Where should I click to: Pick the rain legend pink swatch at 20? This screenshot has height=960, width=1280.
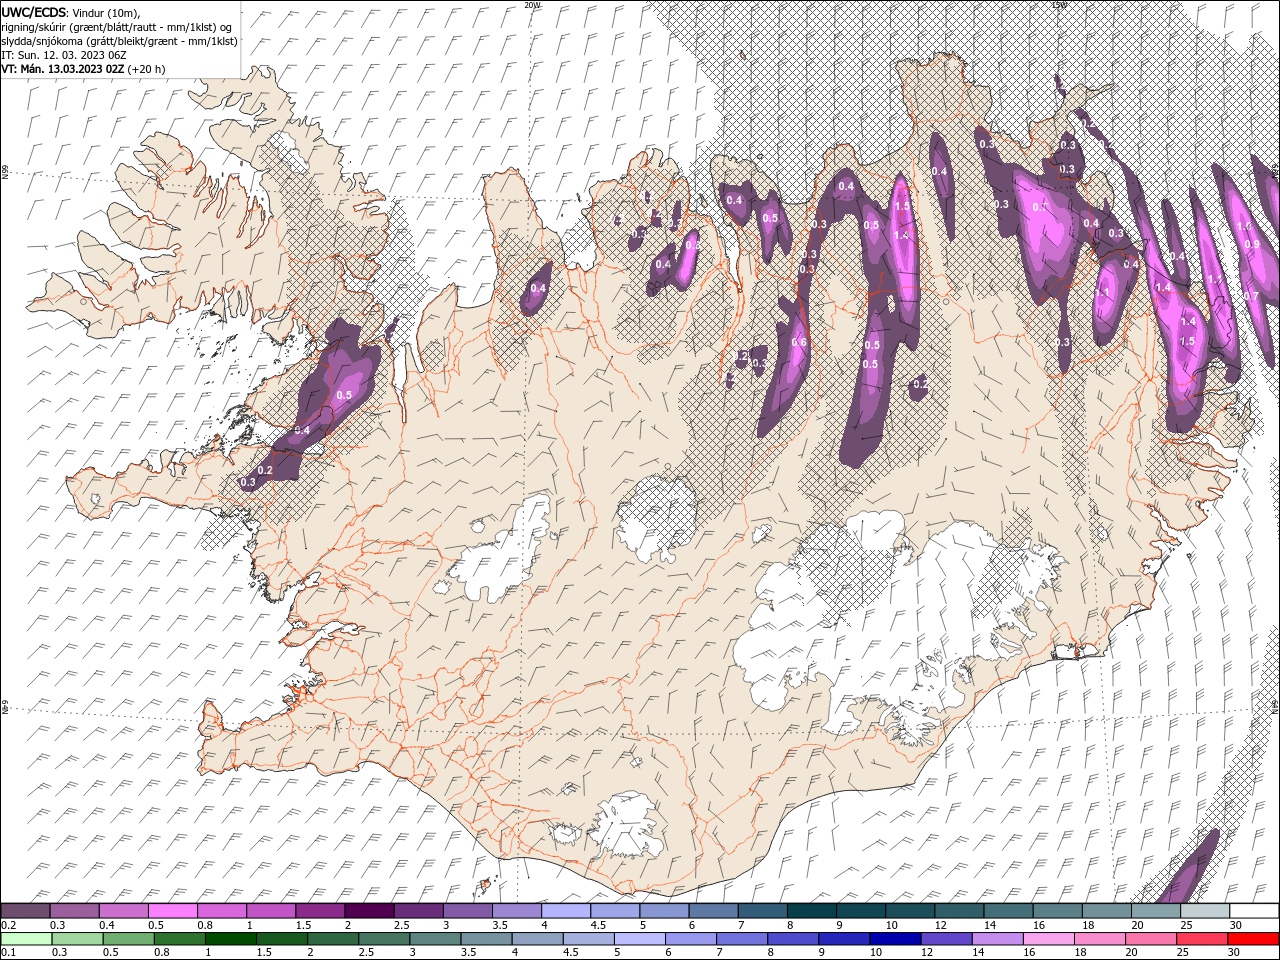pos(1151,939)
